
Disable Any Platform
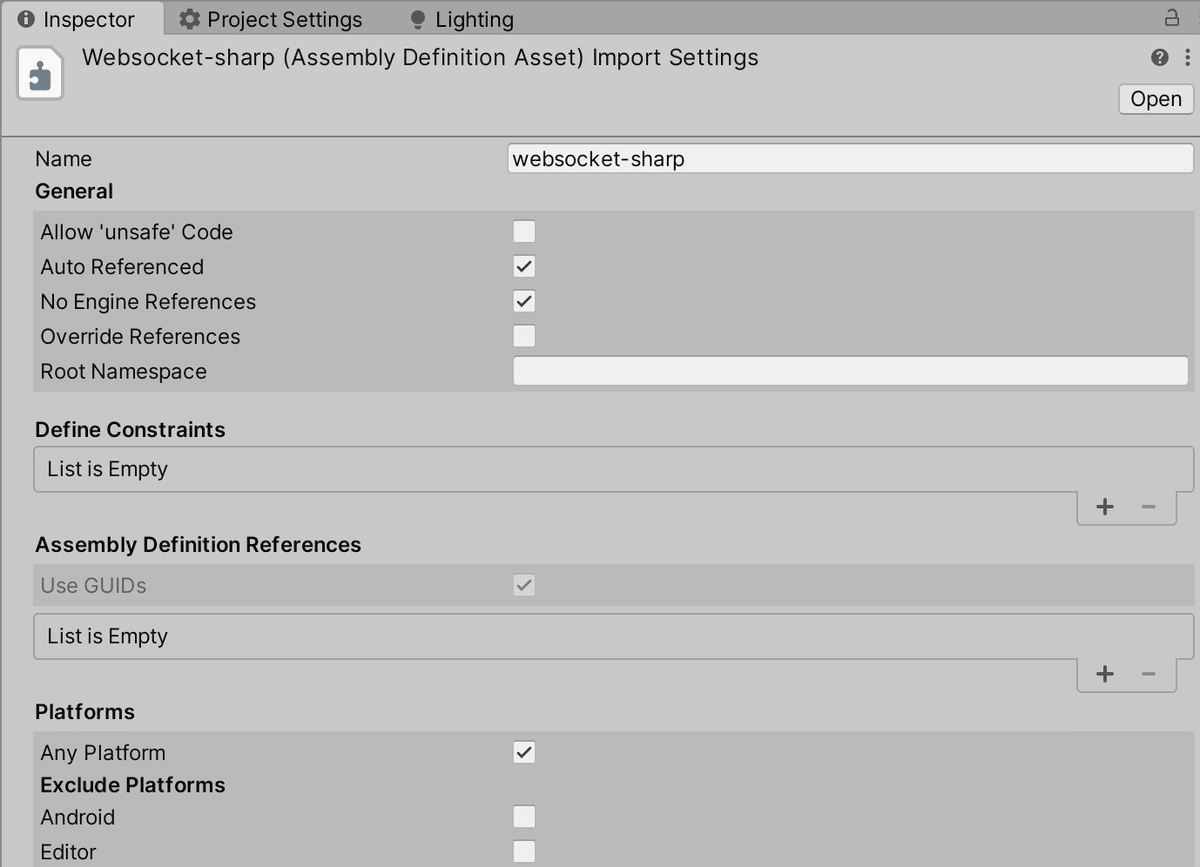pyautogui.click(x=524, y=752)
